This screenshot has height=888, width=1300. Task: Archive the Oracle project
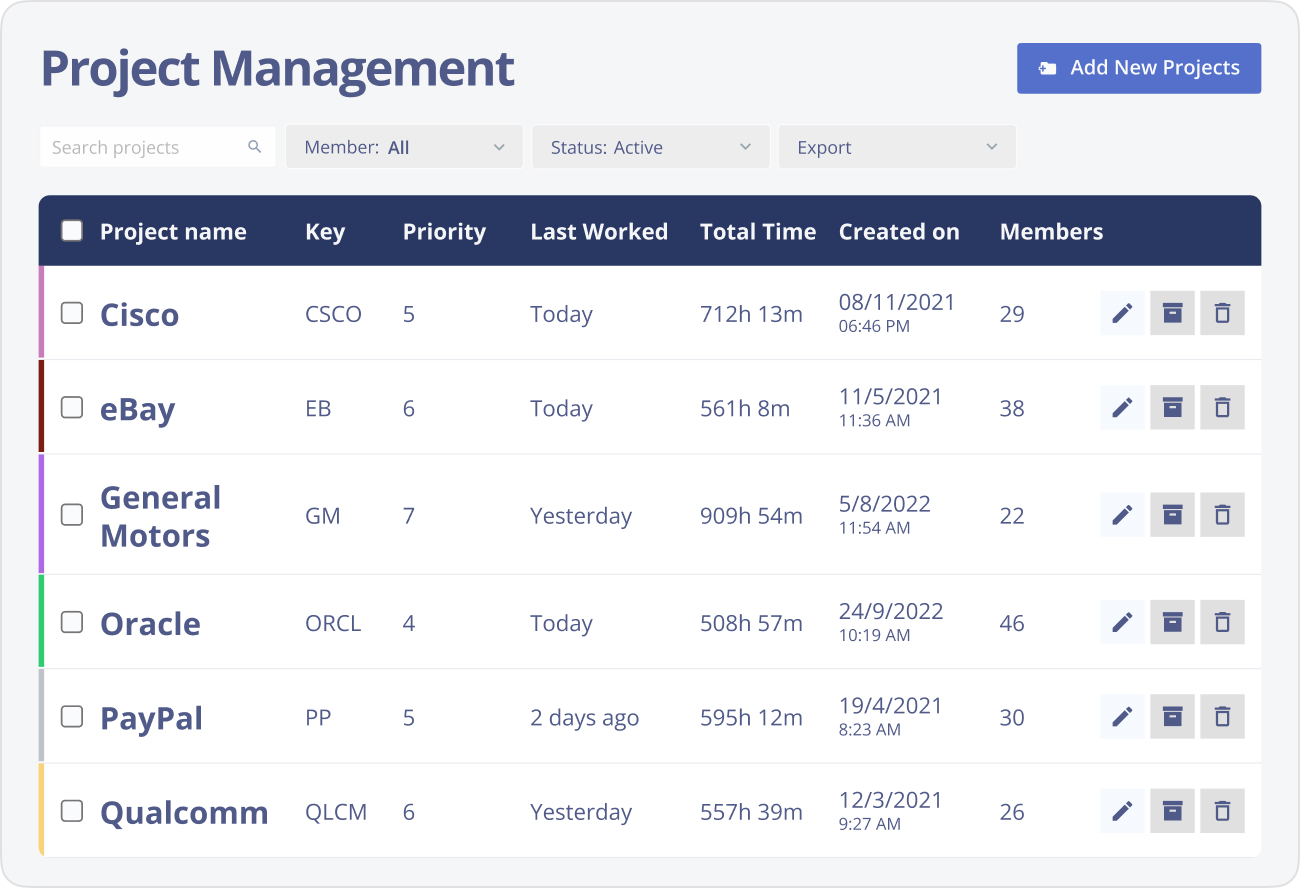click(x=1172, y=622)
